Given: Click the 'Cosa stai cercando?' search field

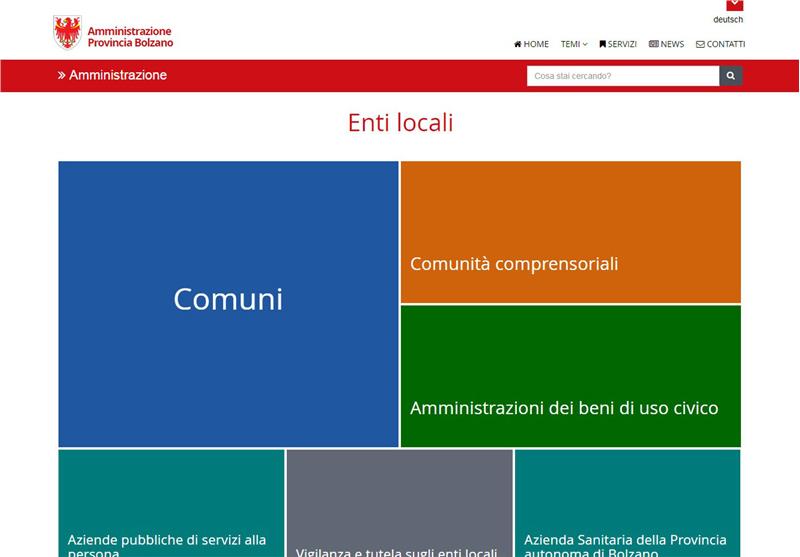Looking at the screenshot, I should pyautogui.click(x=622, y=76).
